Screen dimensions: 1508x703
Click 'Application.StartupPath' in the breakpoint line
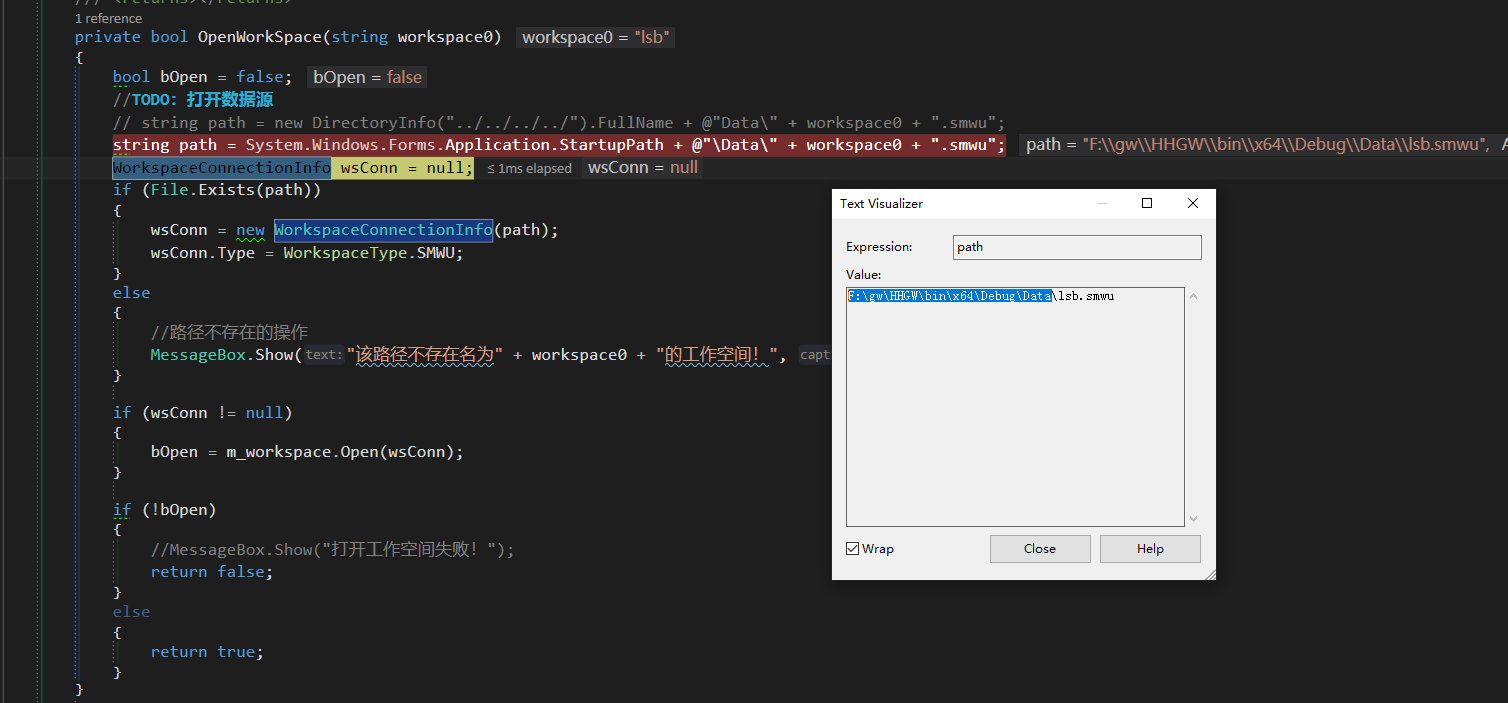[552, 145]
